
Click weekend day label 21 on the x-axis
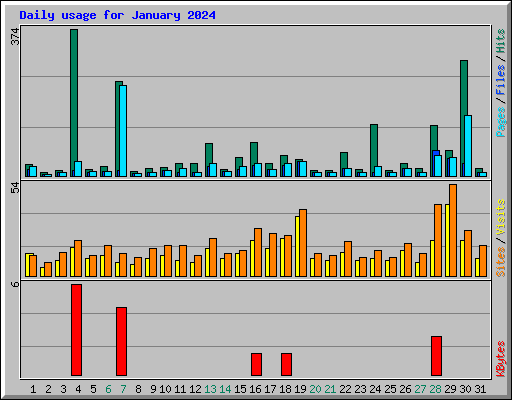point(330,389)
